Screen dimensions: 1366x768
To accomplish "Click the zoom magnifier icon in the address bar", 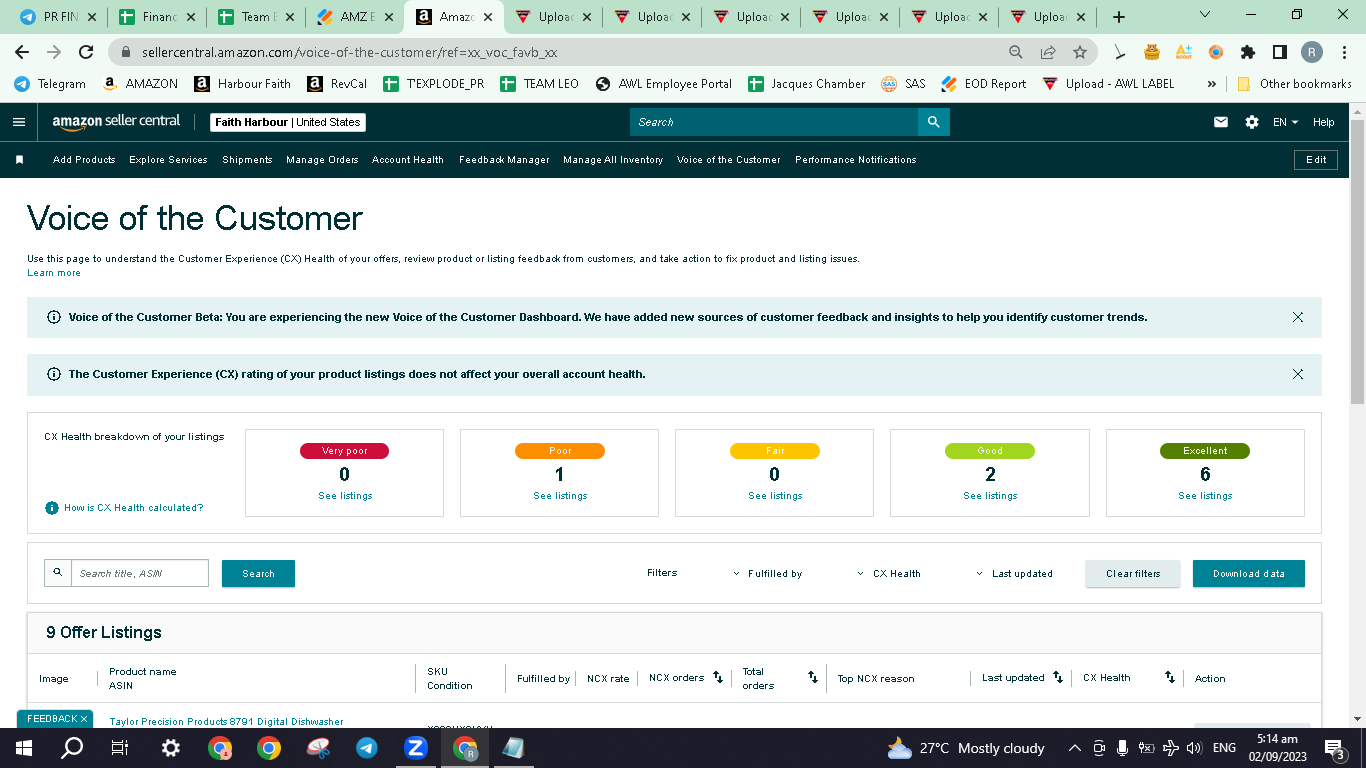I will pyautogui.click(x=1016, y=52).
